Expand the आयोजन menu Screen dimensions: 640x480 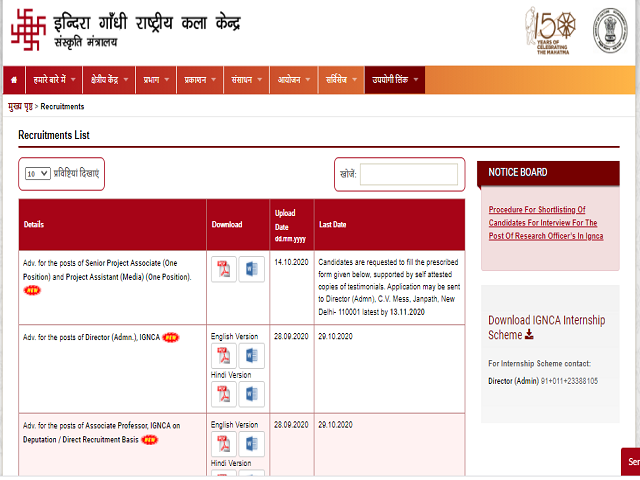point(294,80)
